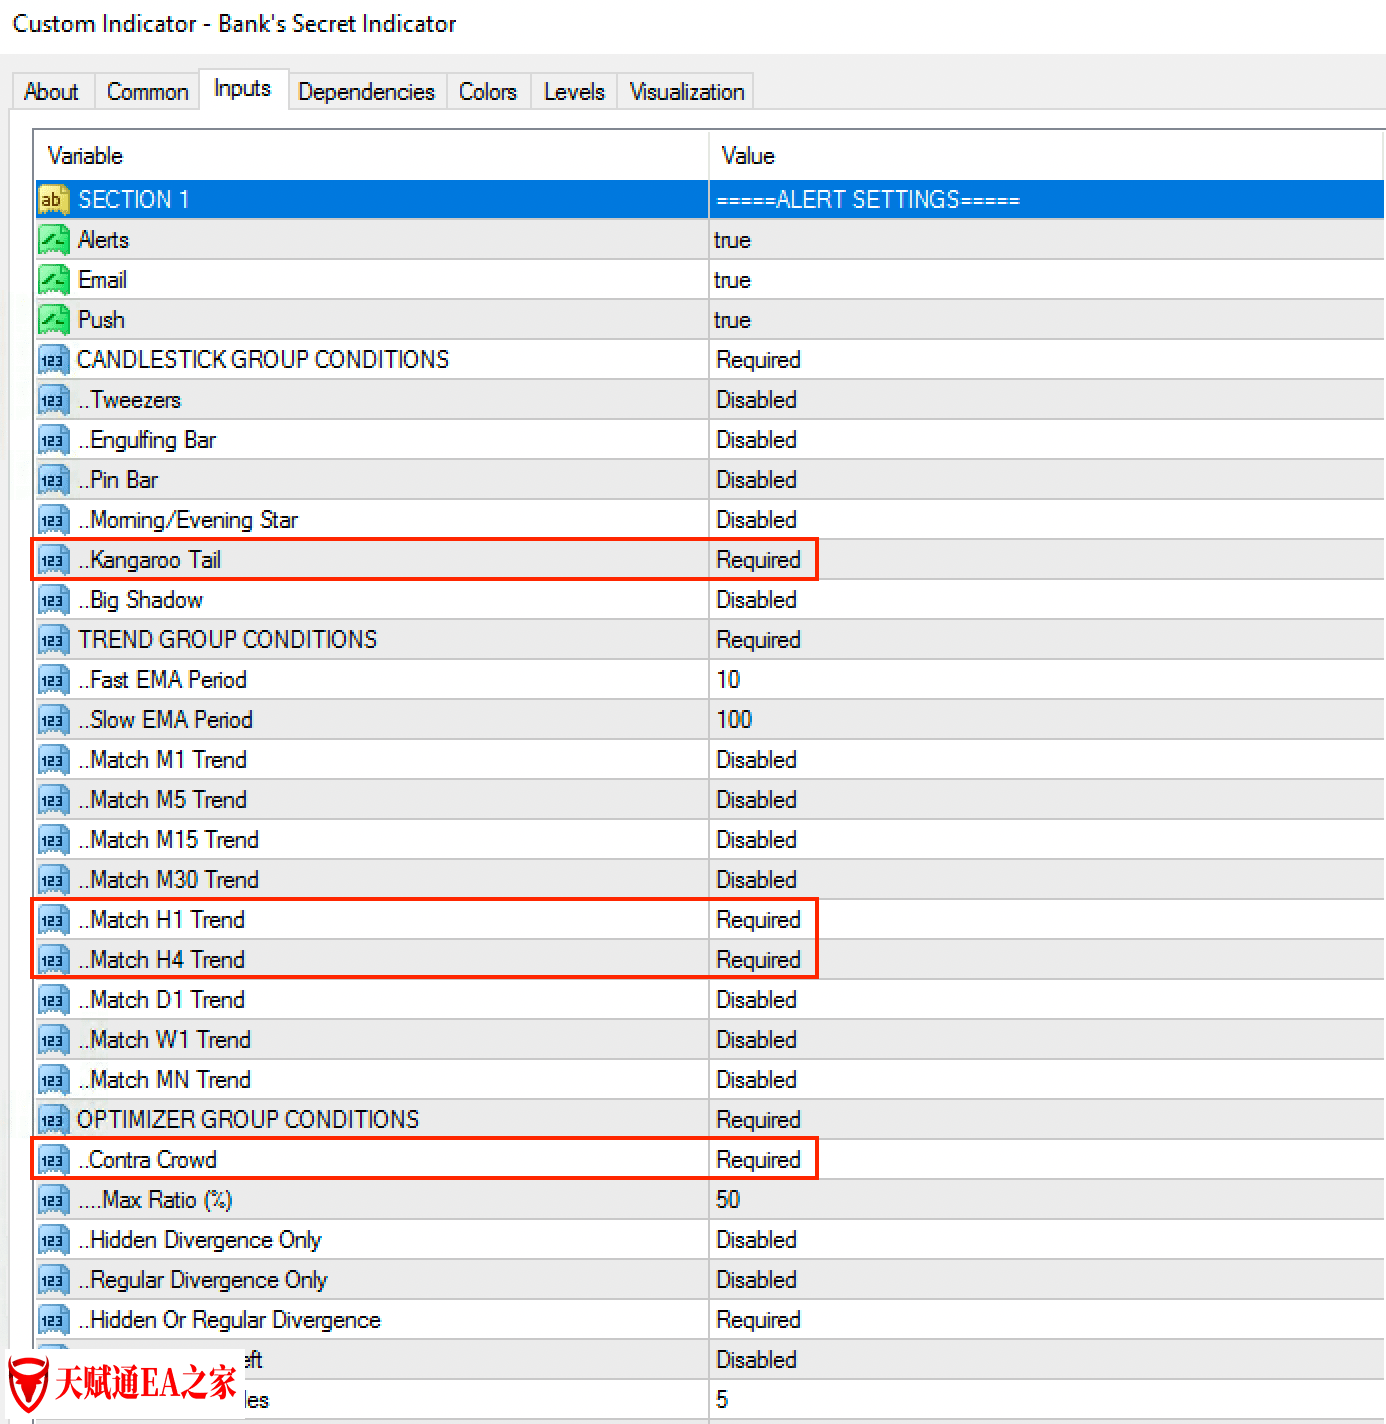Click the integer icon beside Tweezers
This screenshot has width=1386, height=1424.
[x=53, y=400]
